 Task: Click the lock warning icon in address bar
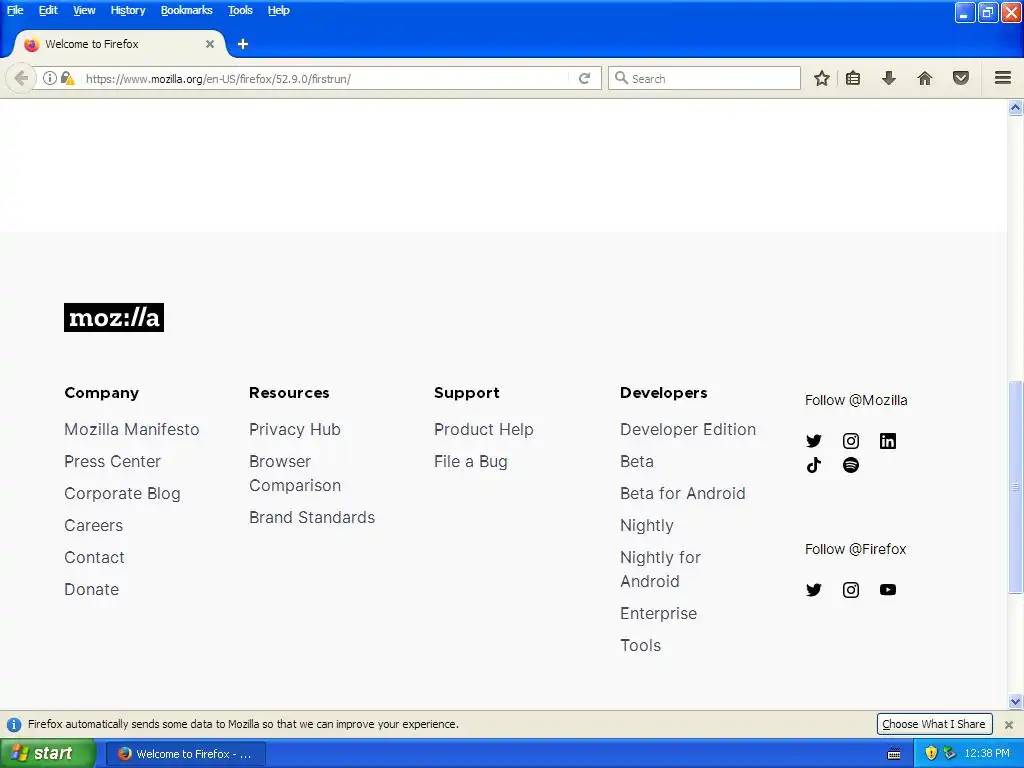tap(67, 78)
